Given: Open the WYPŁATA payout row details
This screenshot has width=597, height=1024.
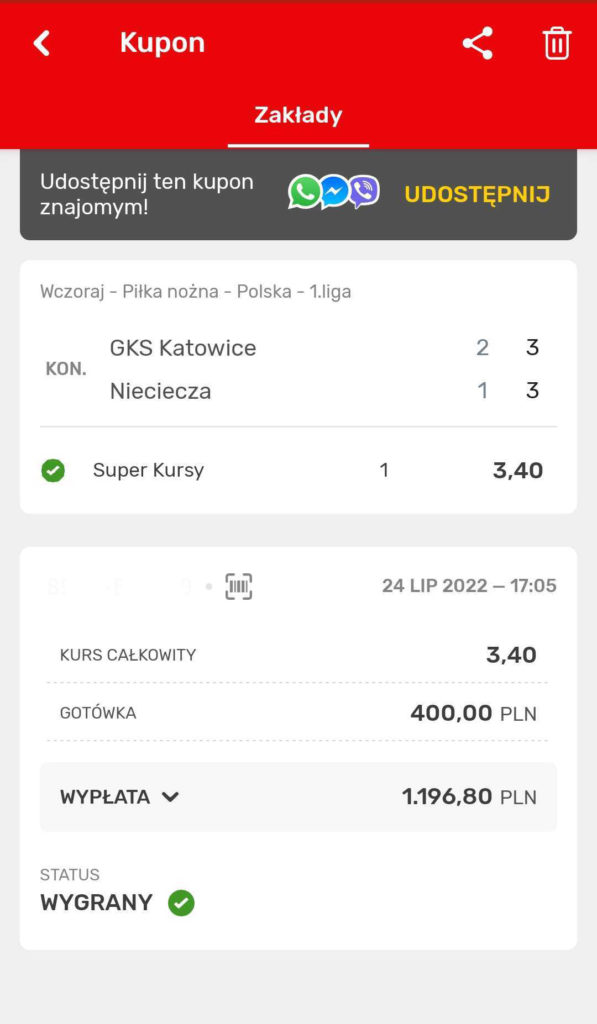Looking at the screenshot, I should coord(298,797).
